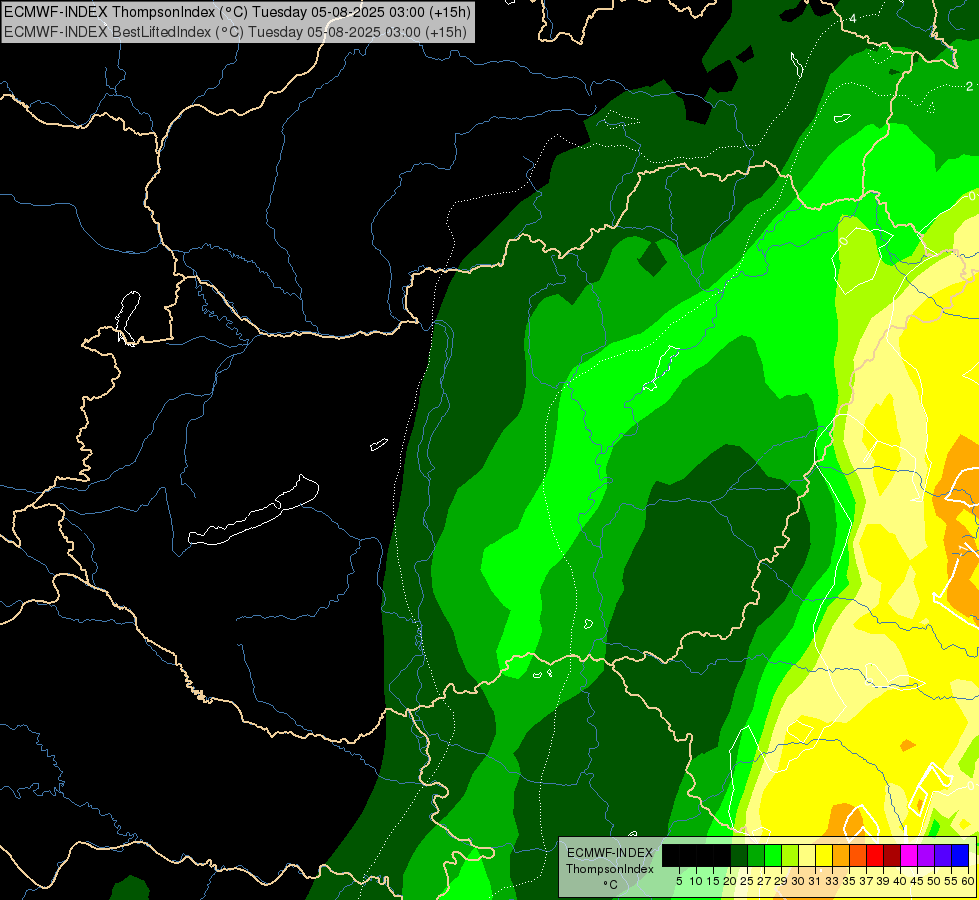Click the ThompsonIndex title line at top
Viewport: 979px width, 900px height.
click(x=237, y=11)
